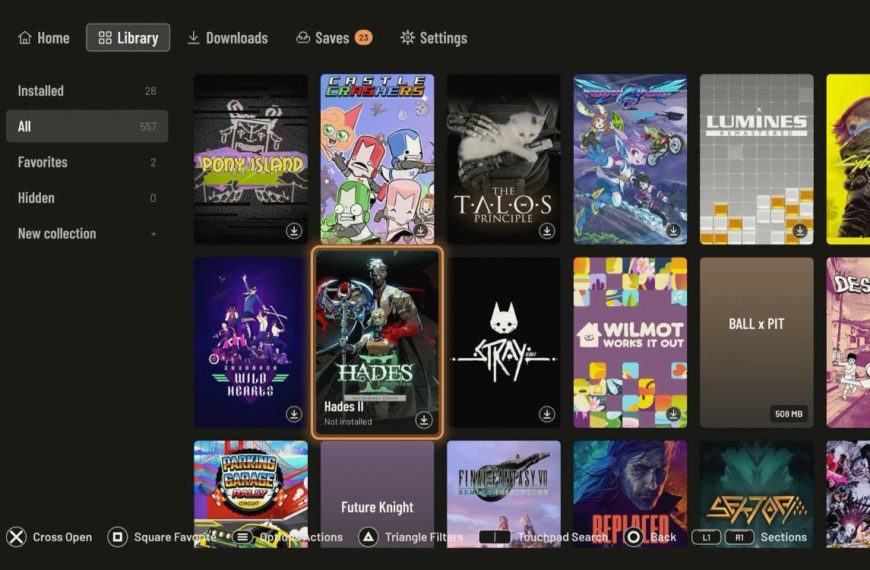Open the Future Knight tile
The image size is (870, 570).
(x=377, y=494)
